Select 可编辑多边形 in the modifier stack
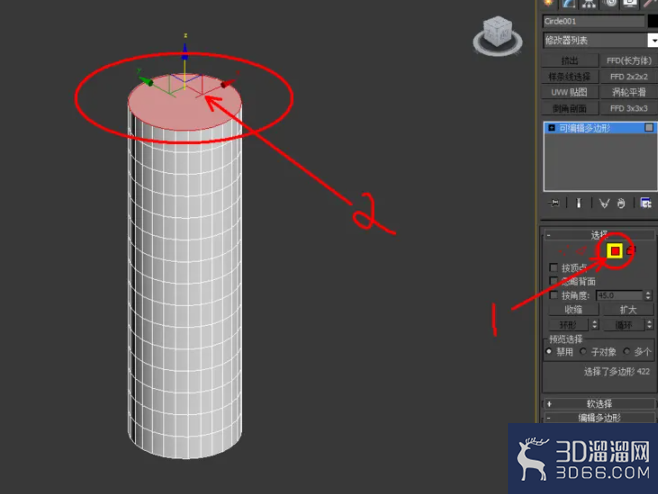The height and width of the screenshot is (494, 658). 600,128
